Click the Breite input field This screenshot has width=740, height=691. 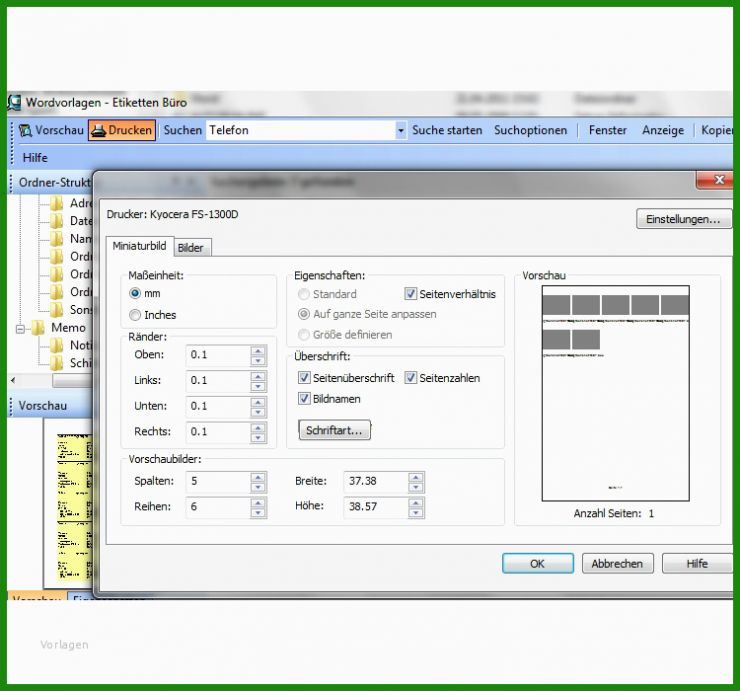coord(376,481)
